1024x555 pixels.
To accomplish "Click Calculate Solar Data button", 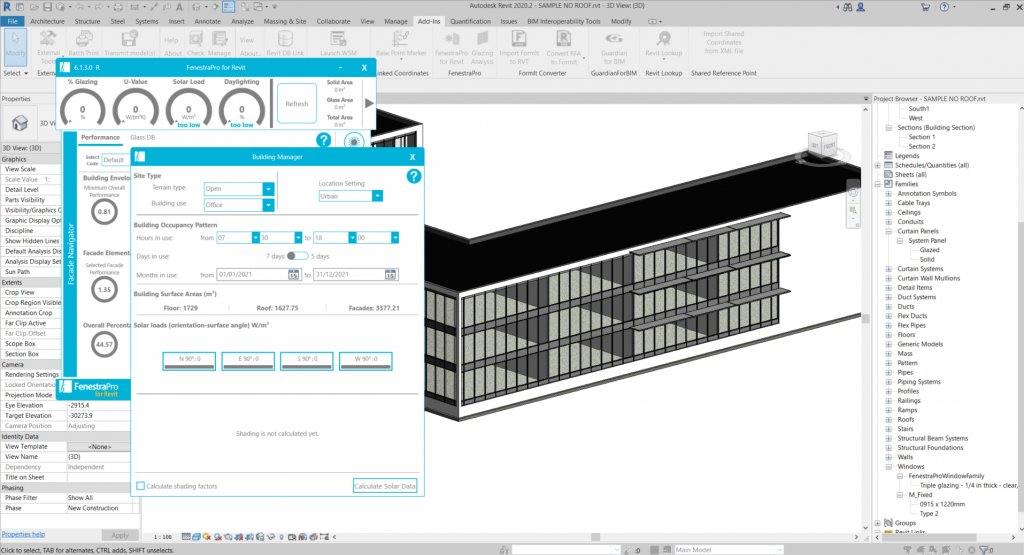I will click(385, 486).
